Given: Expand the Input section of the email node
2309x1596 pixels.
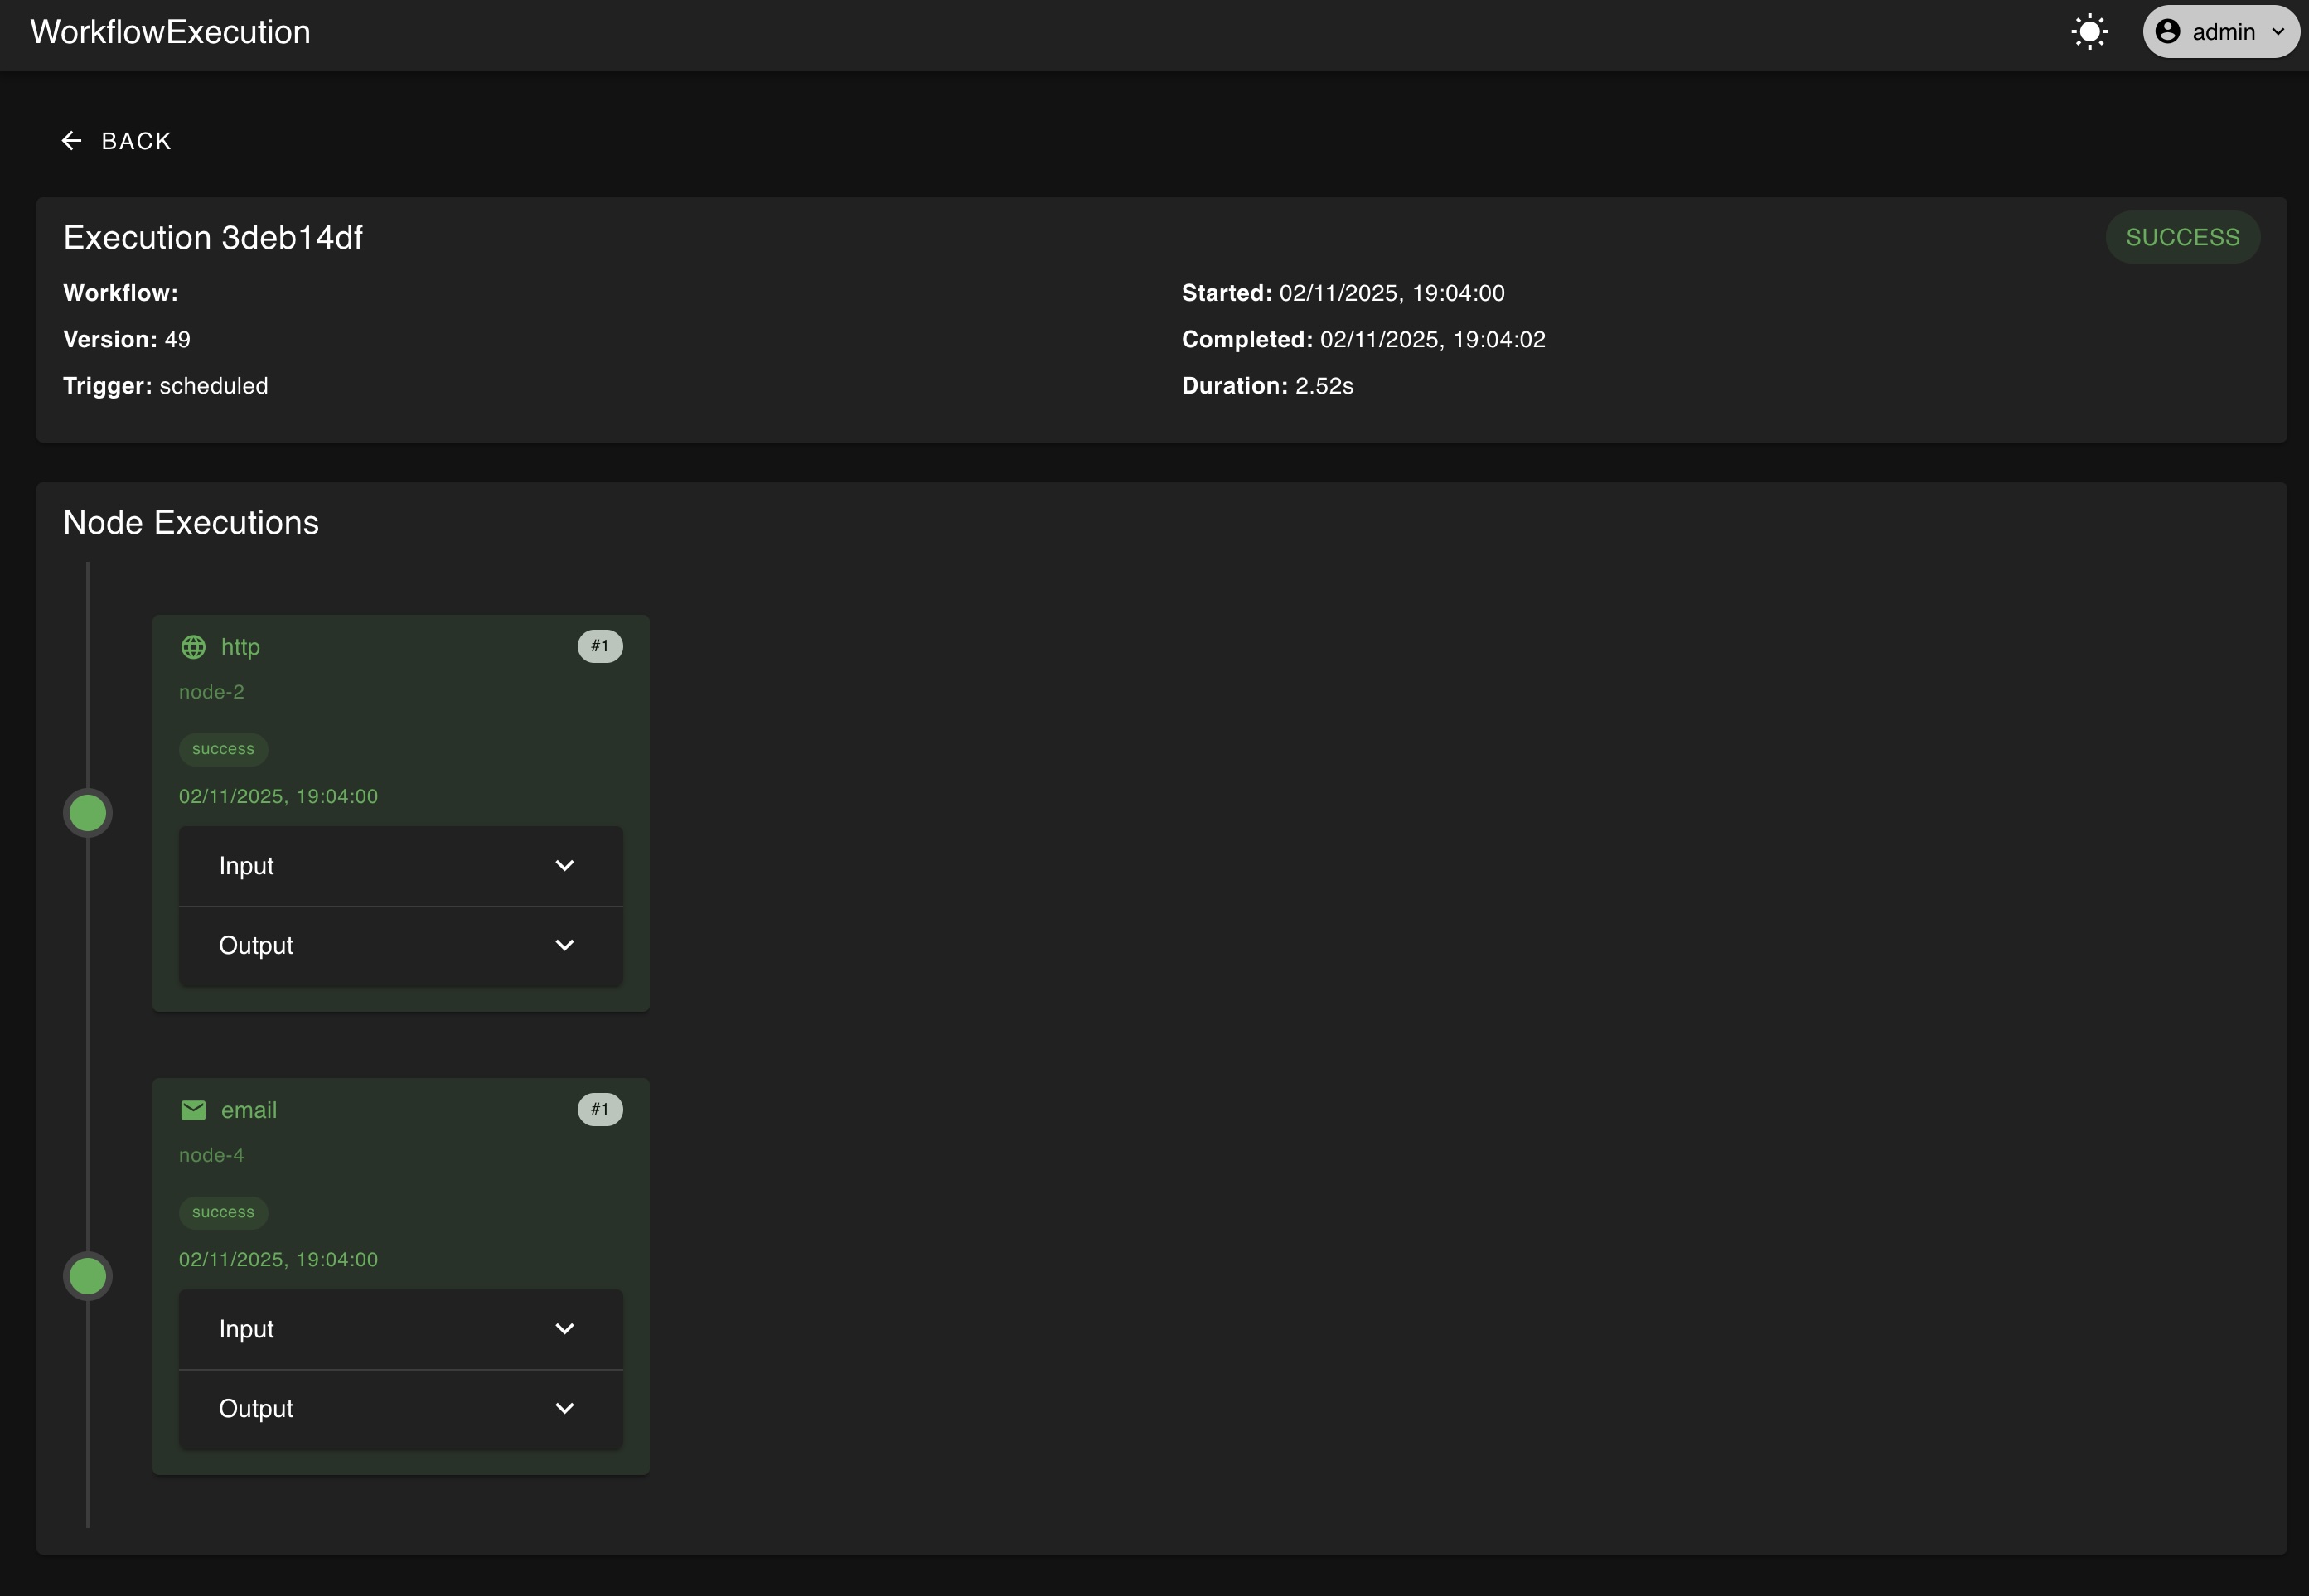Looking at the screenshot, I should coord(400,1328).
